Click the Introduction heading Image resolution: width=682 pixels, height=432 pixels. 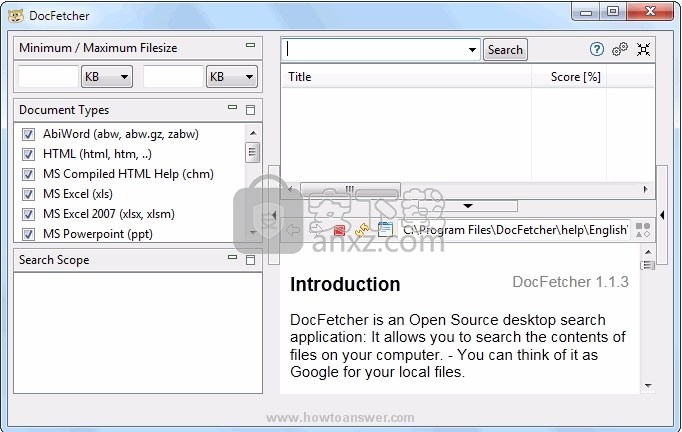tap(345, 285)
